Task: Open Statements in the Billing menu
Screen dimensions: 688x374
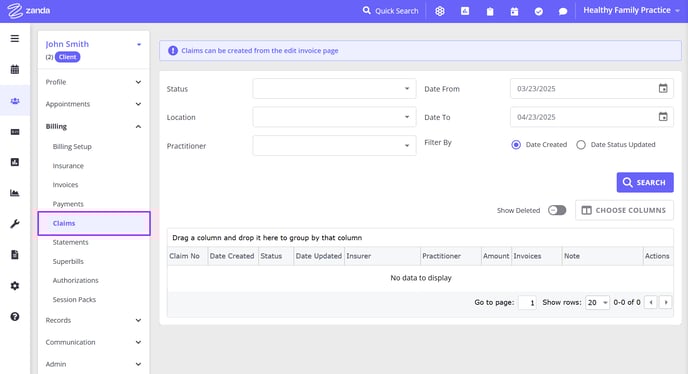Action: tap(70, 242)
